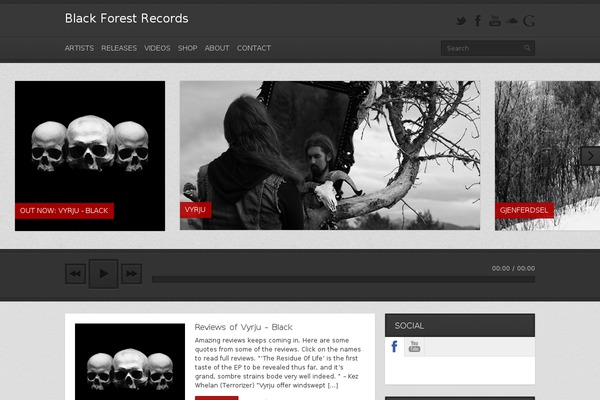The image size is (600, 400).
Task: Click the search magnifier icon
Action: tap(527, 48)
